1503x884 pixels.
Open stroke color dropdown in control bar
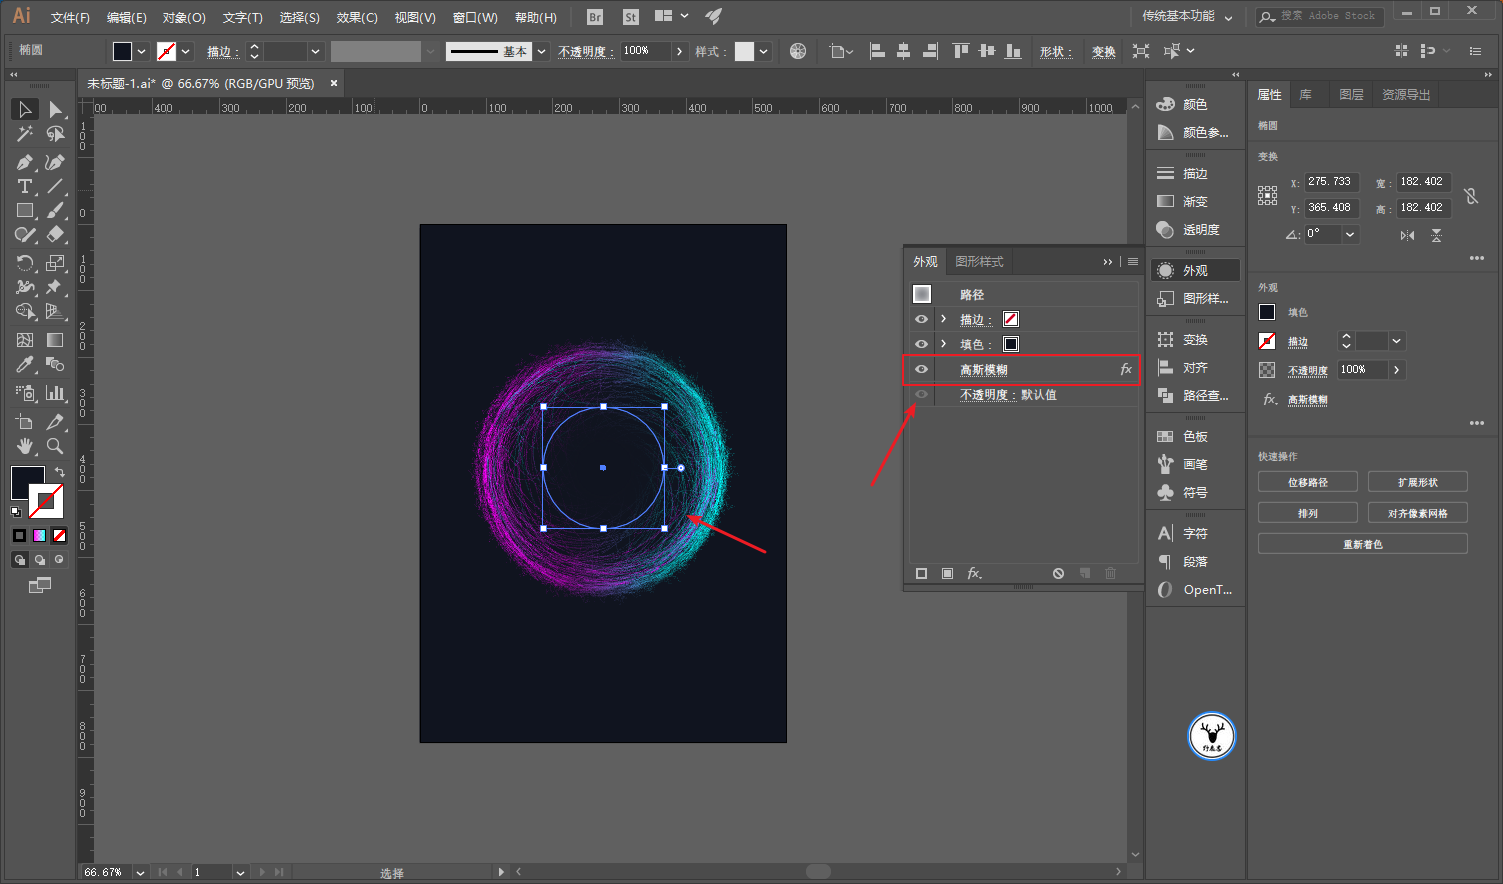tap(186, 51)
